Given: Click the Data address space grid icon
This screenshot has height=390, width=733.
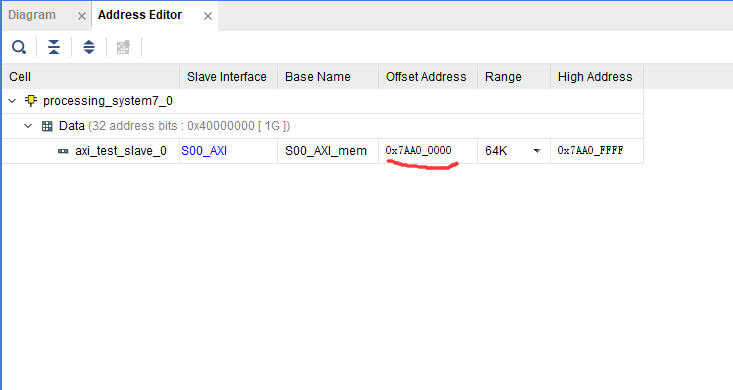Looking at the screenshot, I should [x=47, y=126].
